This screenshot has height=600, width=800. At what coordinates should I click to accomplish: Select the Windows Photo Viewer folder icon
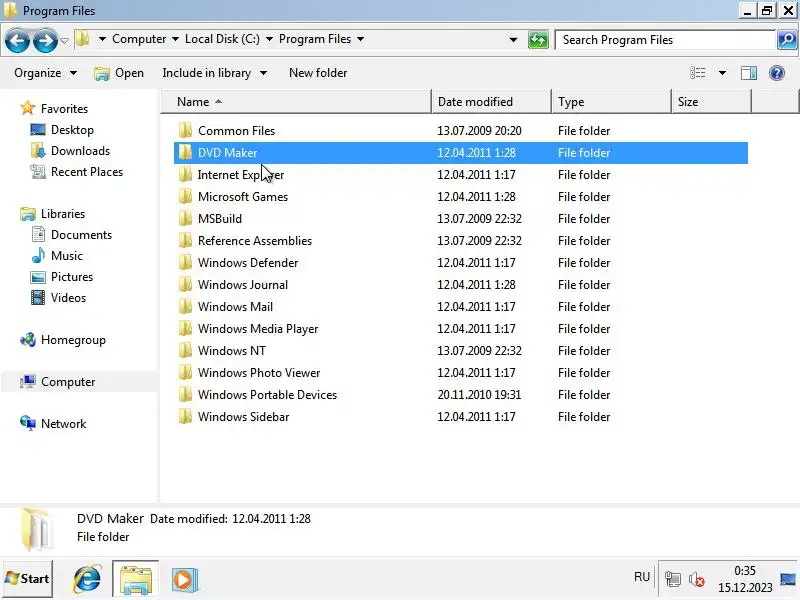[x=185, y=372]
